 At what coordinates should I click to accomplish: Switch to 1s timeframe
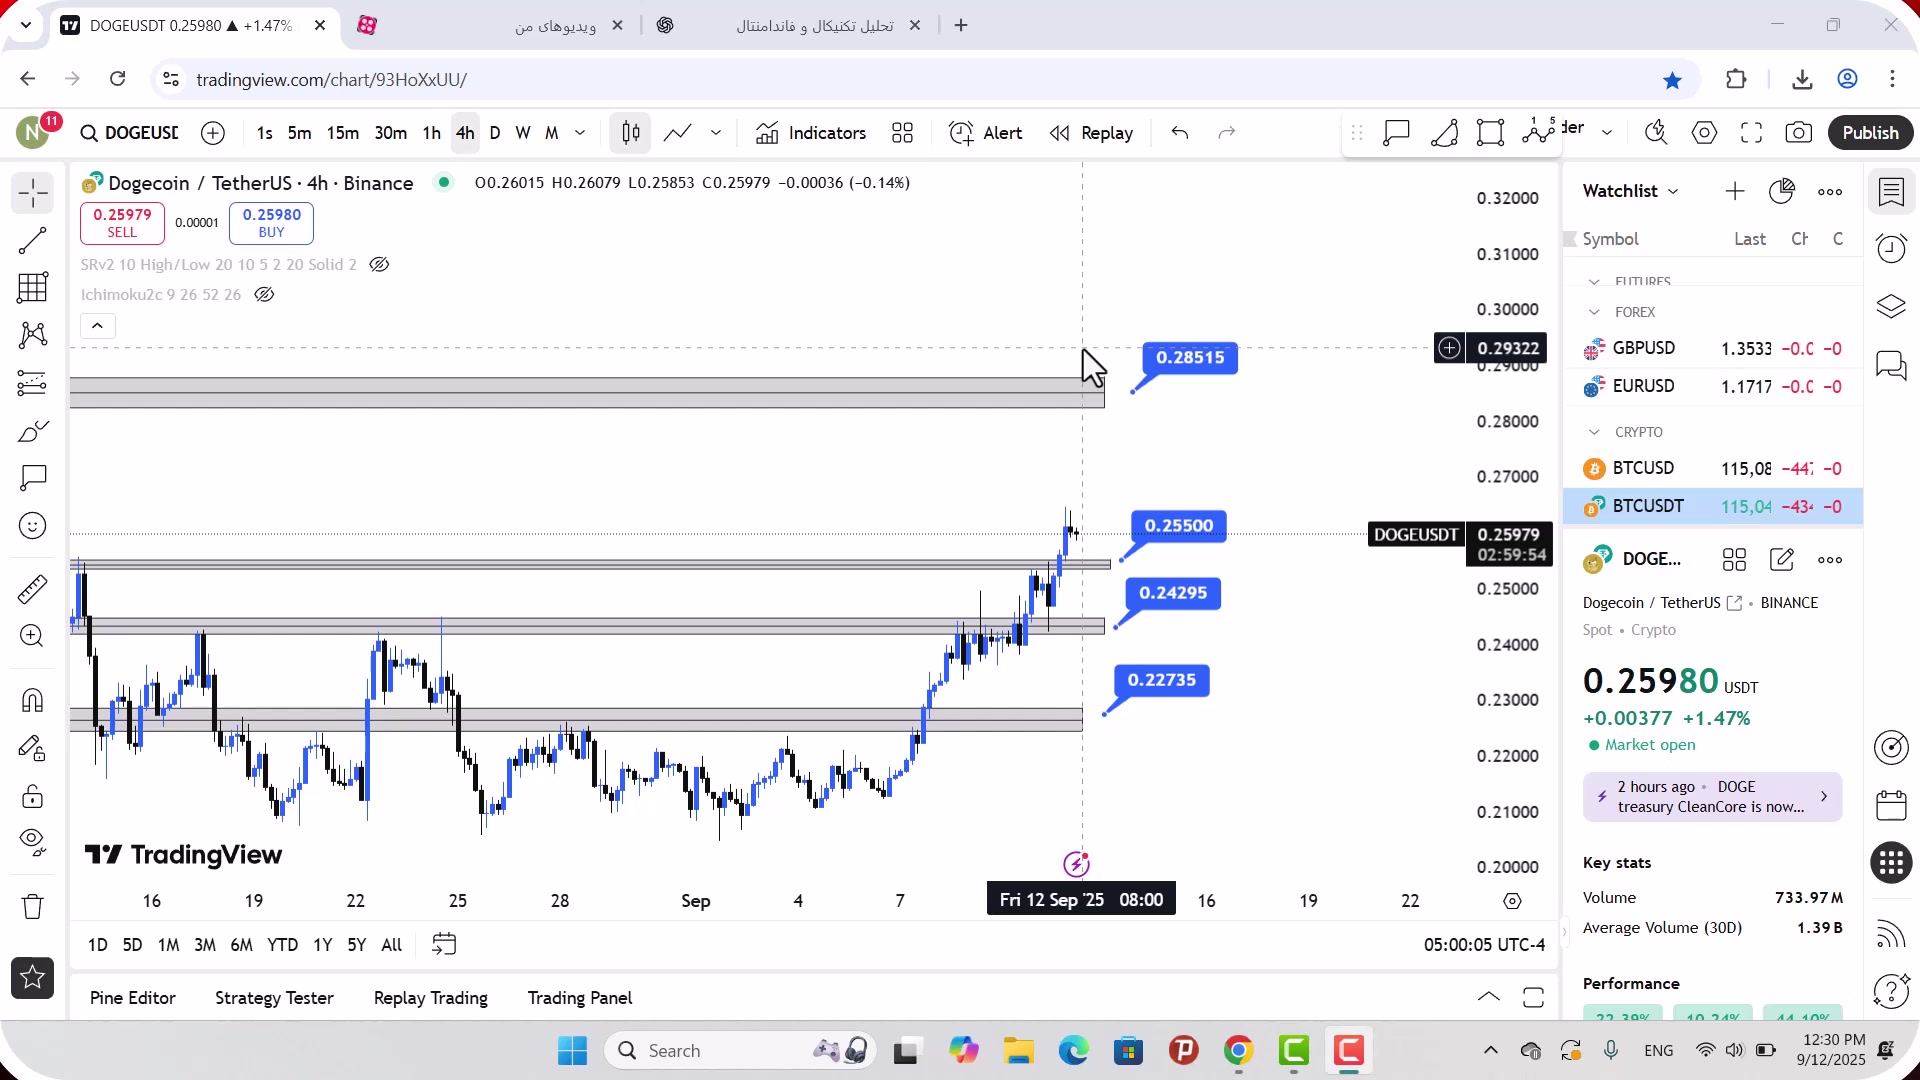tap(264, 133)
